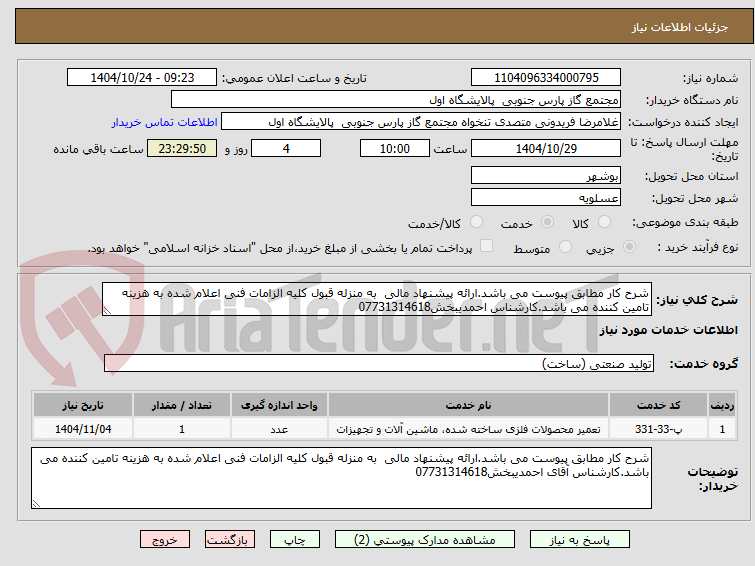Select the کالا/خدمت radio button
This screenshot has width=755, height=566.
[476, 222]
